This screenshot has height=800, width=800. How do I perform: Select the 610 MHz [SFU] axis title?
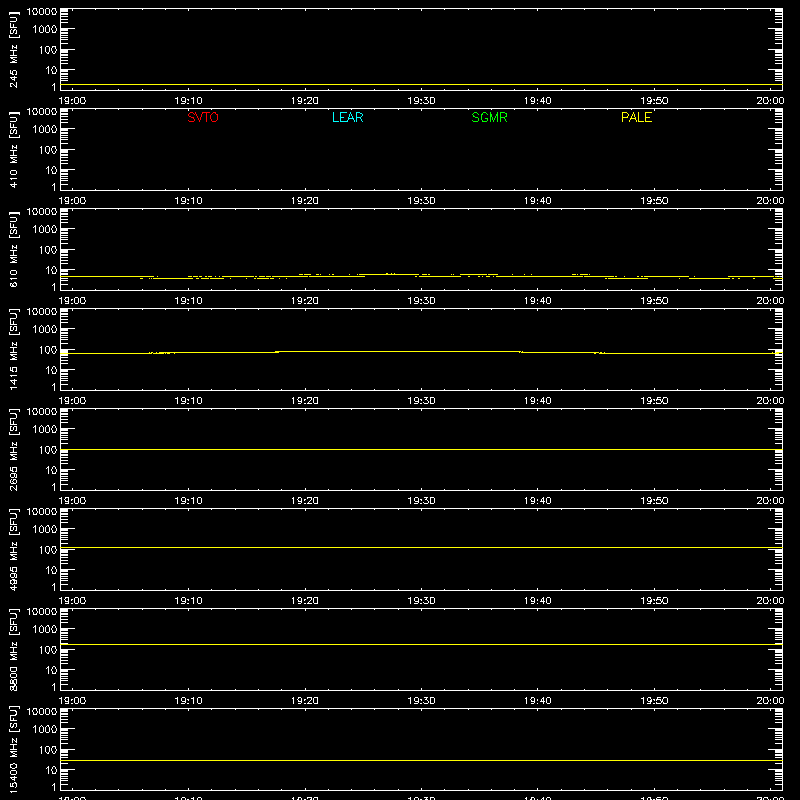[x=14, y=249]
